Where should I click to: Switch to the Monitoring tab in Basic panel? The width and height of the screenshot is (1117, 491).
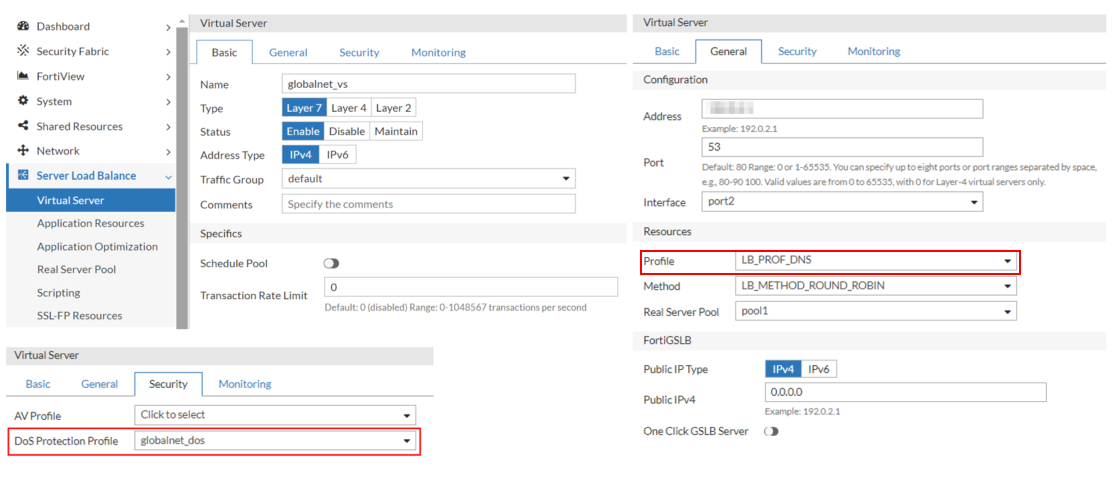coord(438,52)
